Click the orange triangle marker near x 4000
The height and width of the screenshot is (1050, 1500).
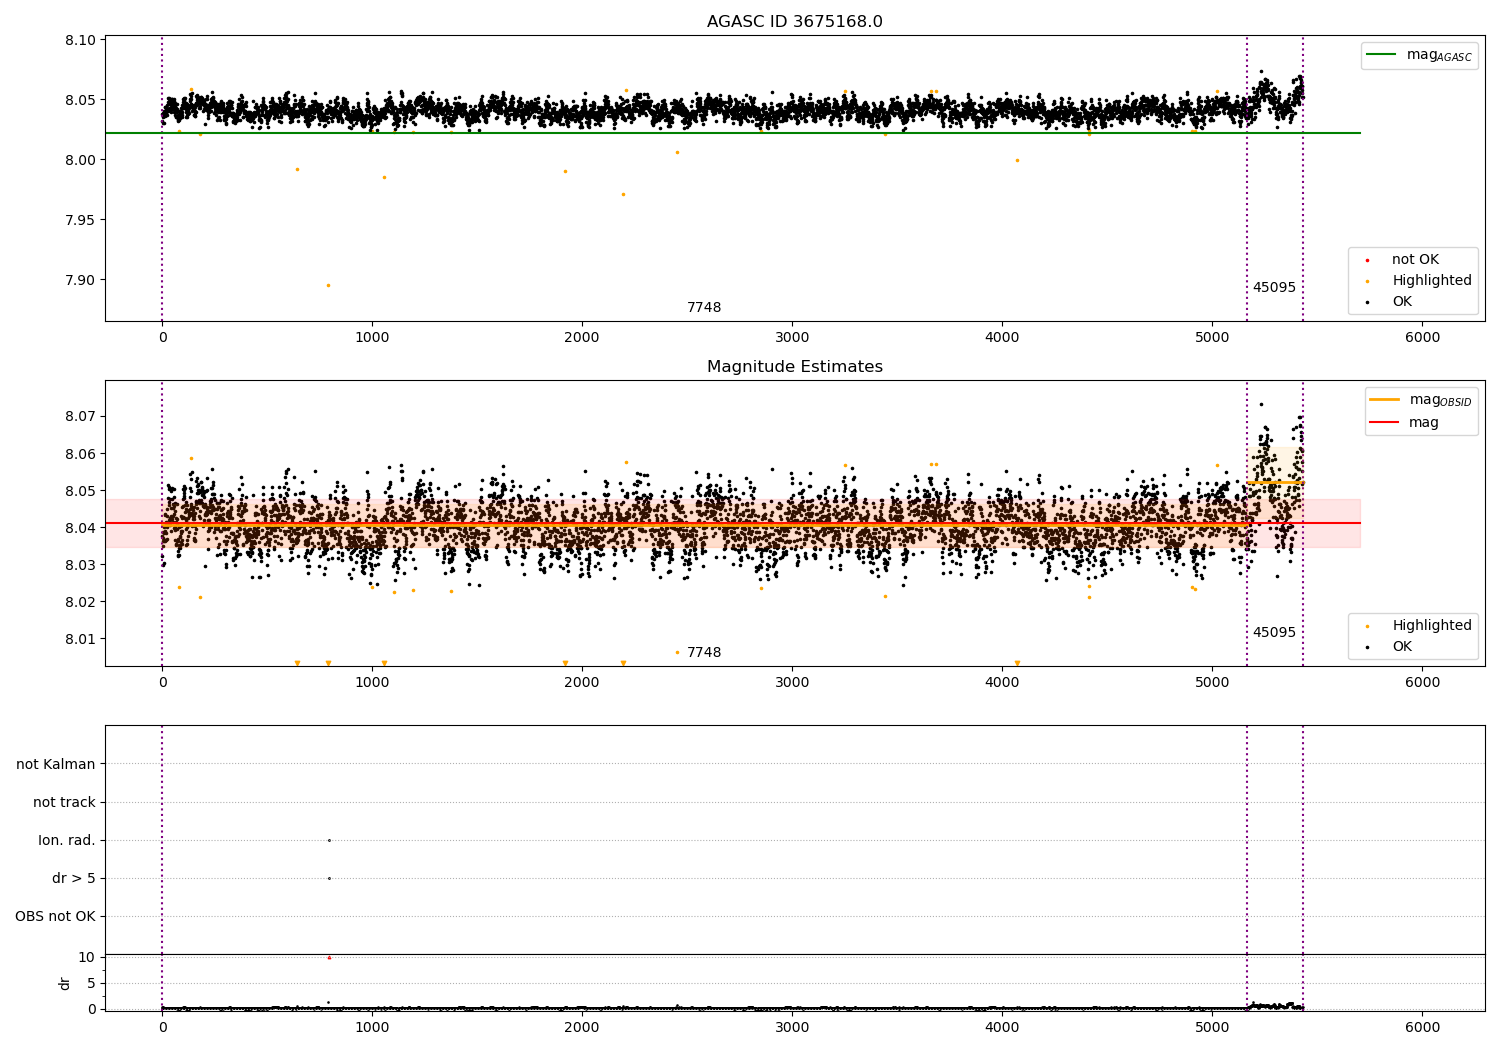coord(1017,663)
